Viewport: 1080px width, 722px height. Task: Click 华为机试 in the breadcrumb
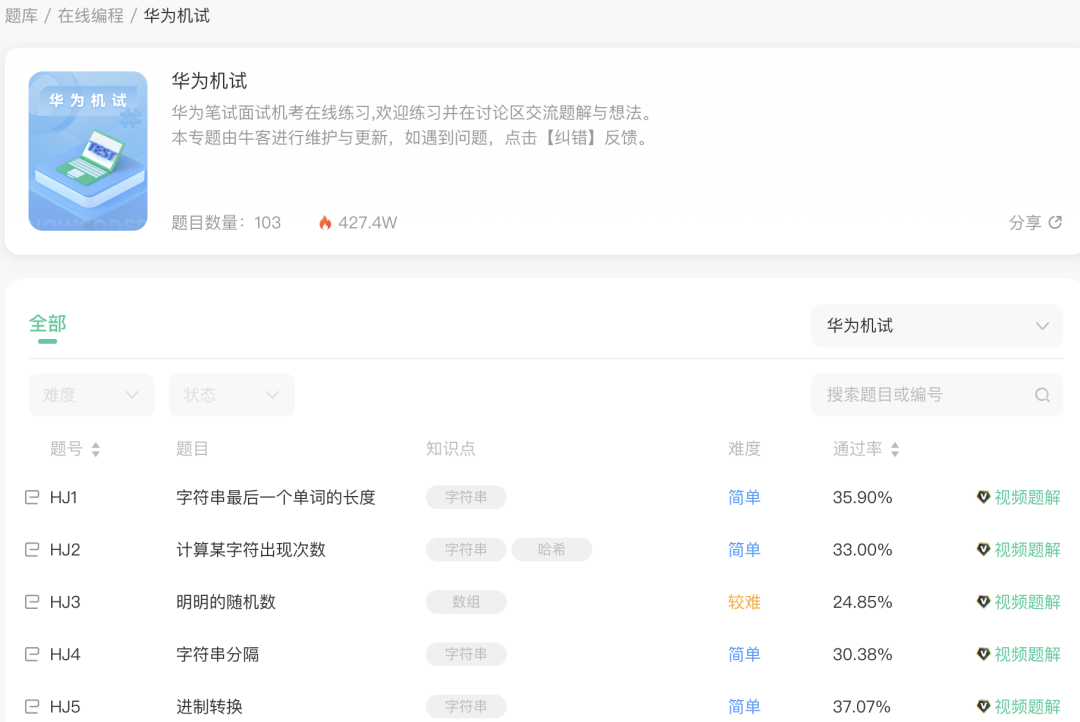(x=176, y=16)
